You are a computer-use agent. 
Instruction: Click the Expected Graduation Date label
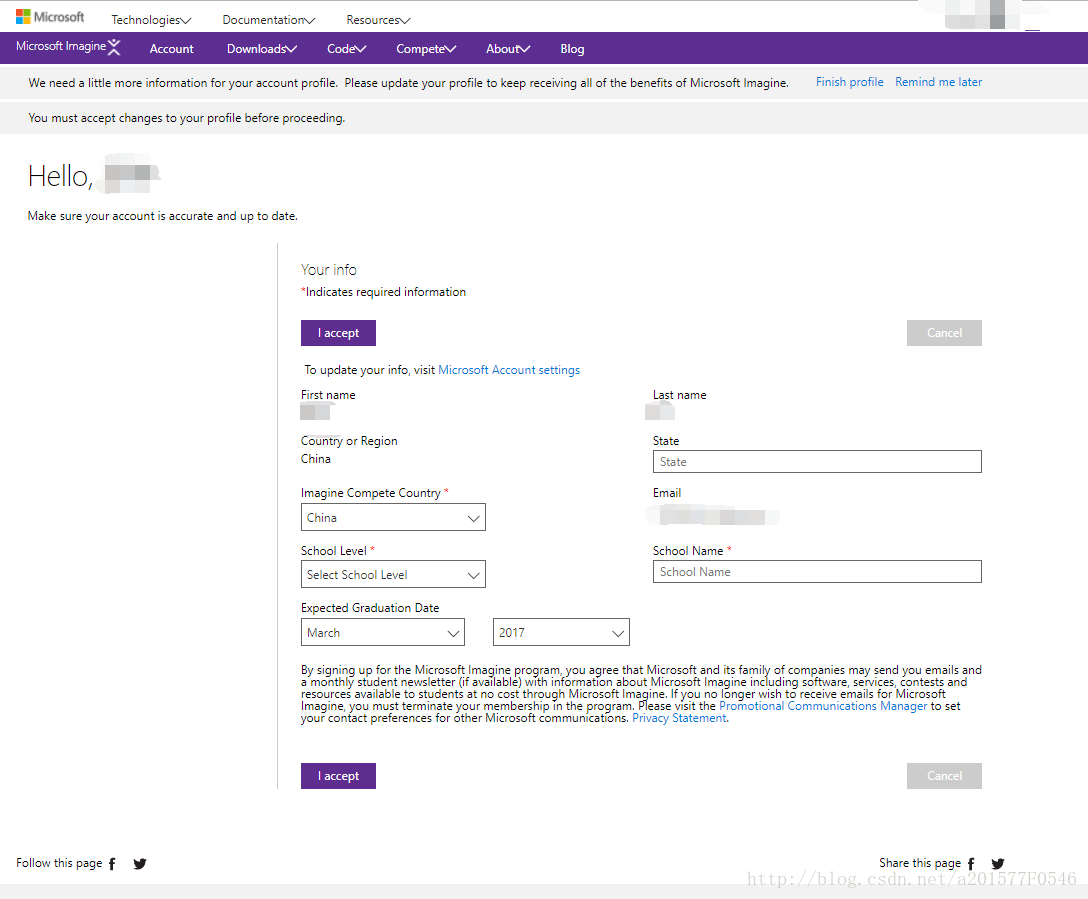pyautogui.click(x=370, y=608)
